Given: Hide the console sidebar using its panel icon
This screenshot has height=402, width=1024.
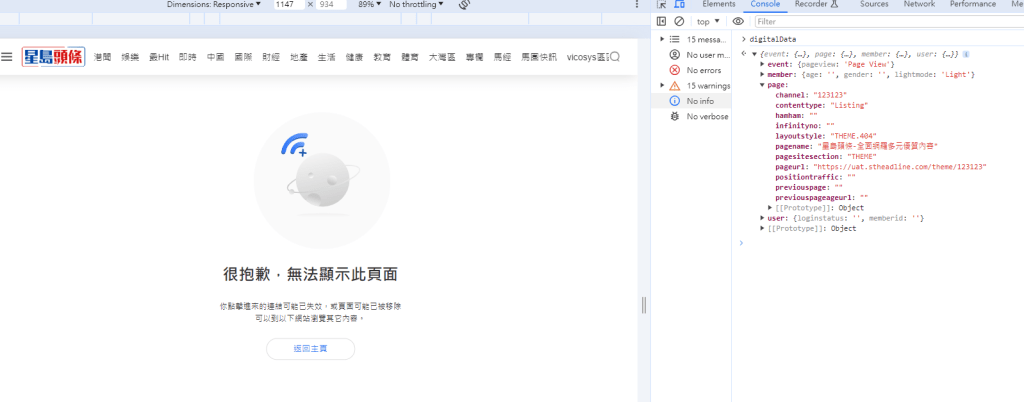Looking at the screenshot, I should (x=662, y=21).
